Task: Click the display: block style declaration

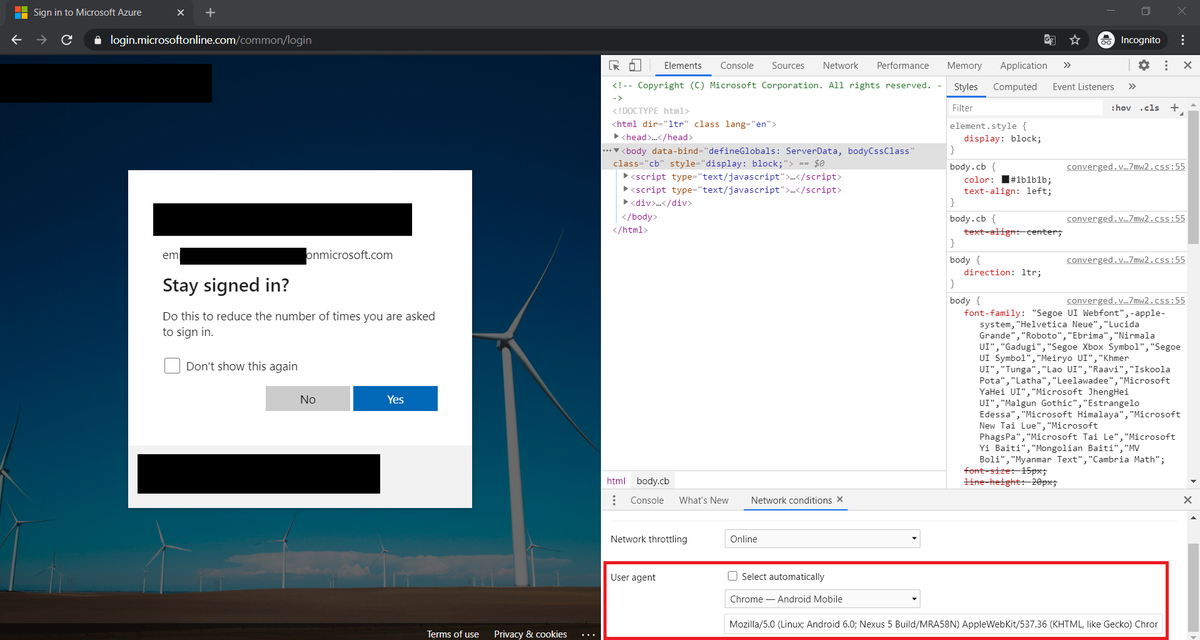Action: coord(1002,139)
